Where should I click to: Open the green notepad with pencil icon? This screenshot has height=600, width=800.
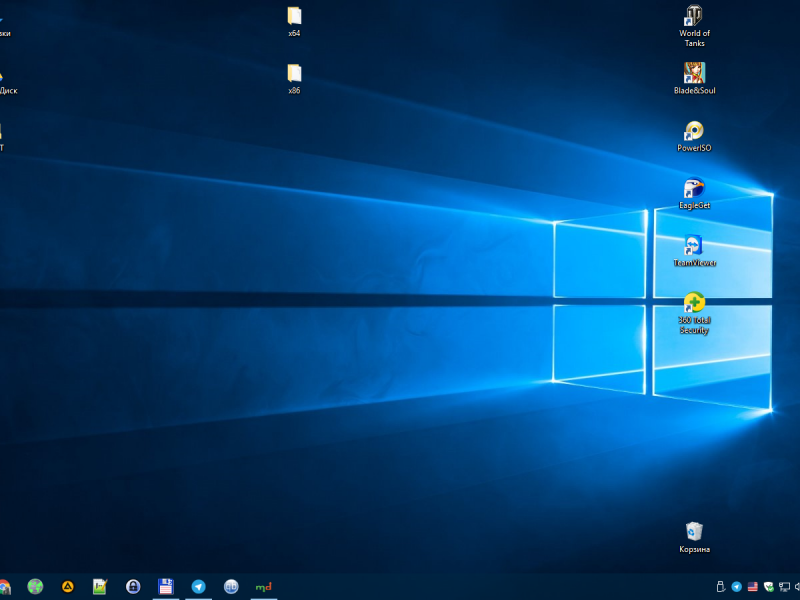pyautogui.click(x=100, y=587)
